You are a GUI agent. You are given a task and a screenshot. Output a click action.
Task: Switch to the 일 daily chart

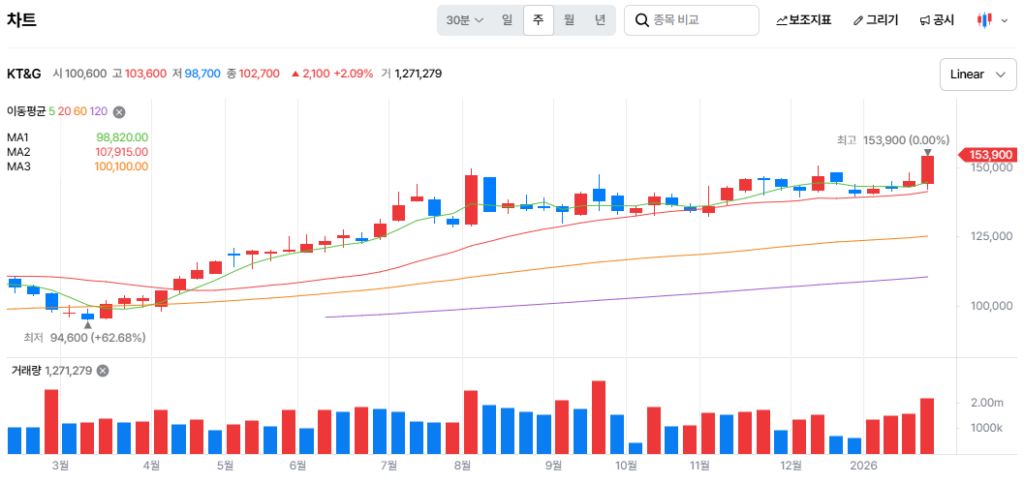[x=507, y=20]
